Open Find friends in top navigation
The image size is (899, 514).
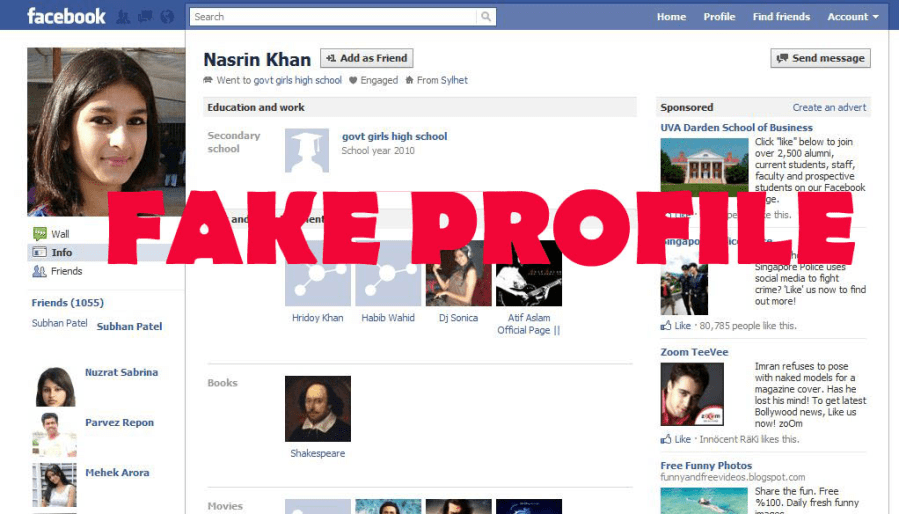(x=781, y=17)
